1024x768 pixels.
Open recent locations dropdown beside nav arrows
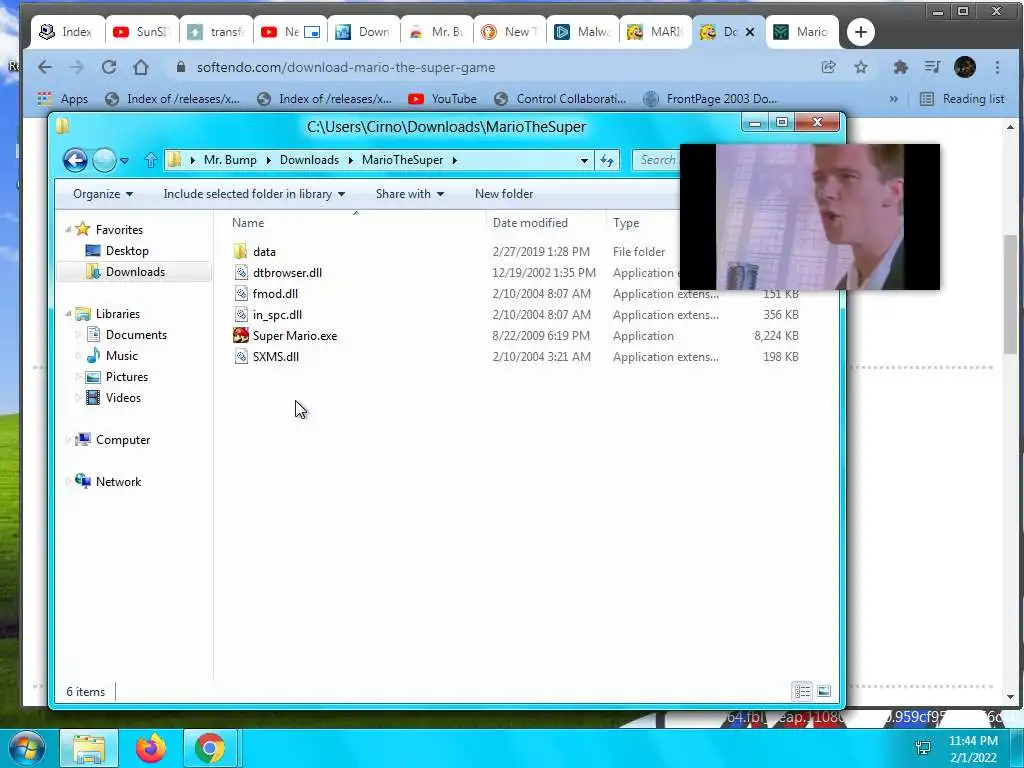pyautogui.click(x=124, y=161)
